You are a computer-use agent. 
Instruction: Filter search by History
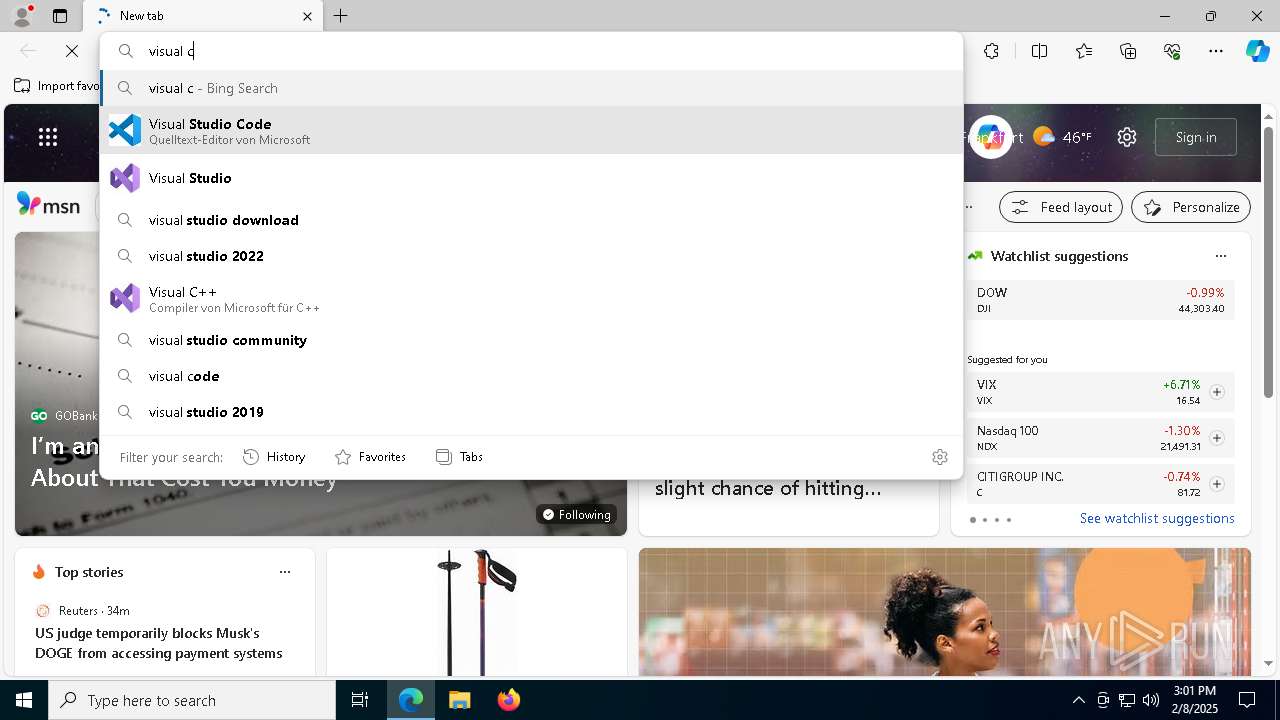coord(274,457)
